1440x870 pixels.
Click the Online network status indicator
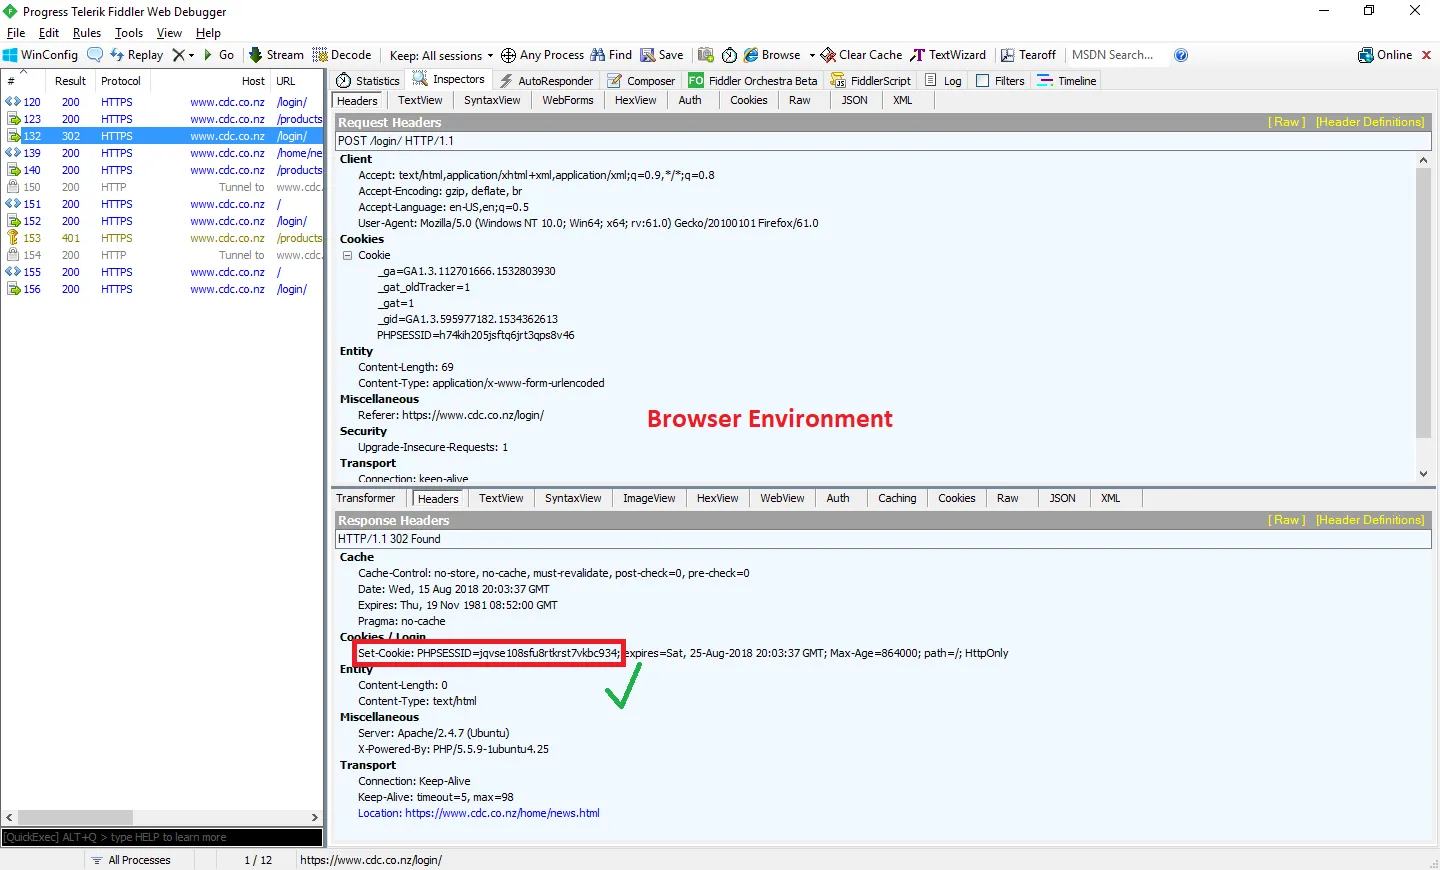click(1385, 55)
